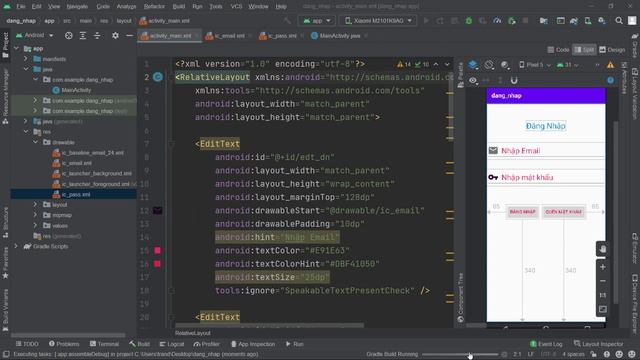This screenshot has width=640, height=360.
Task: Click the Search Everywhere magnifier icon
Action: point(619,21)
